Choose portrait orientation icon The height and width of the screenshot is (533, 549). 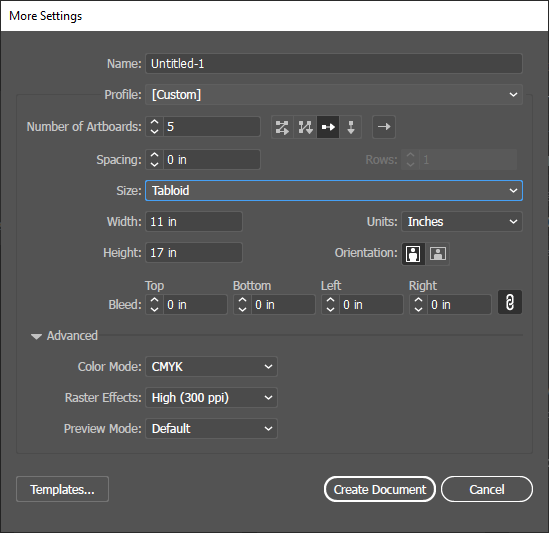click(414, 254)
